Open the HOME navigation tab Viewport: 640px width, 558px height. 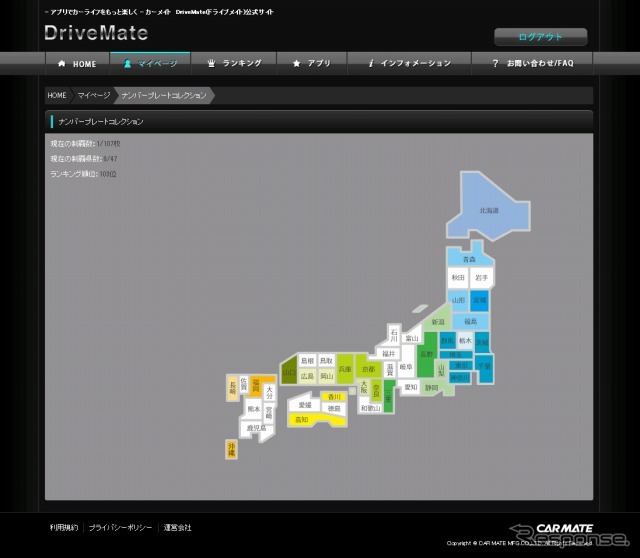click(77, 63)
